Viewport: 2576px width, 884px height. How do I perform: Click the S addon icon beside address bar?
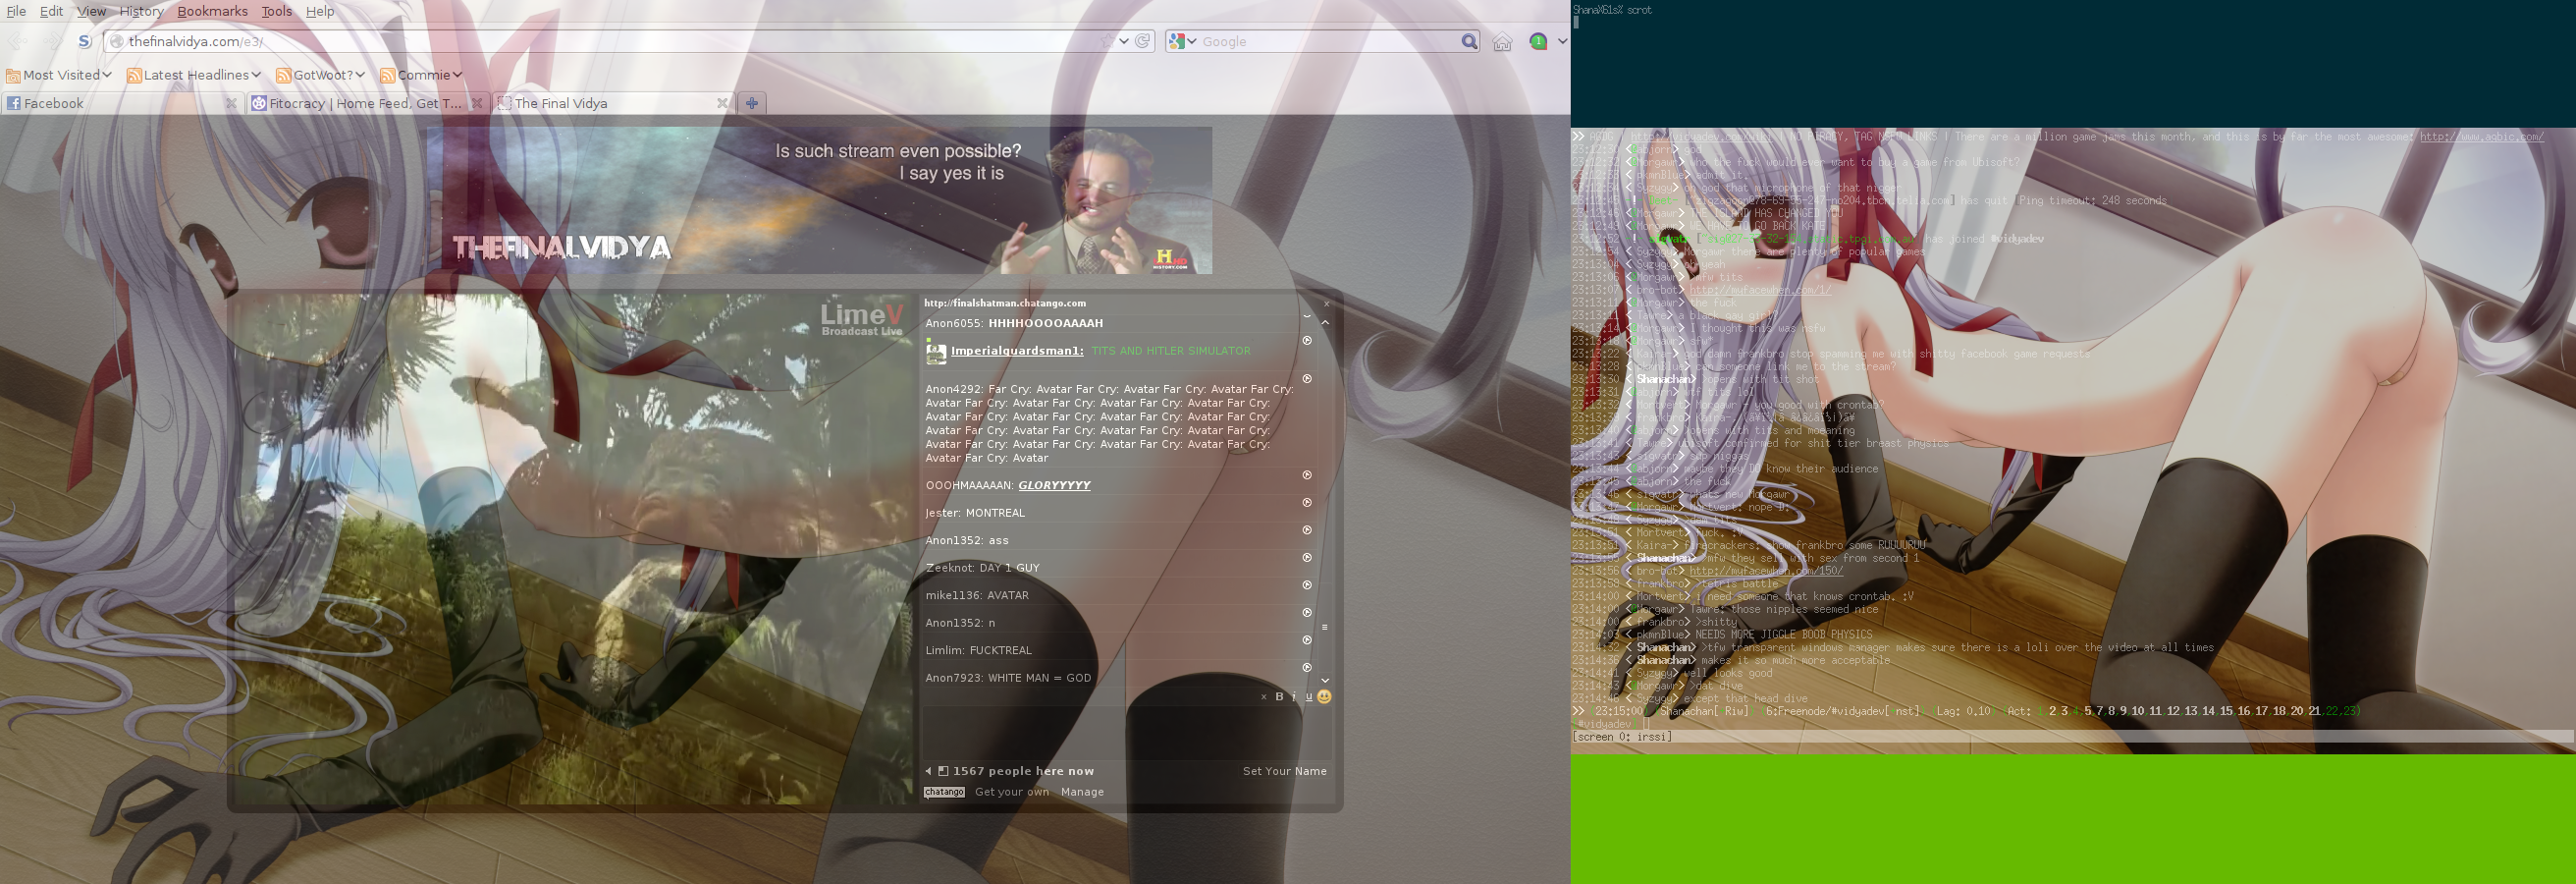click(85, 41)
